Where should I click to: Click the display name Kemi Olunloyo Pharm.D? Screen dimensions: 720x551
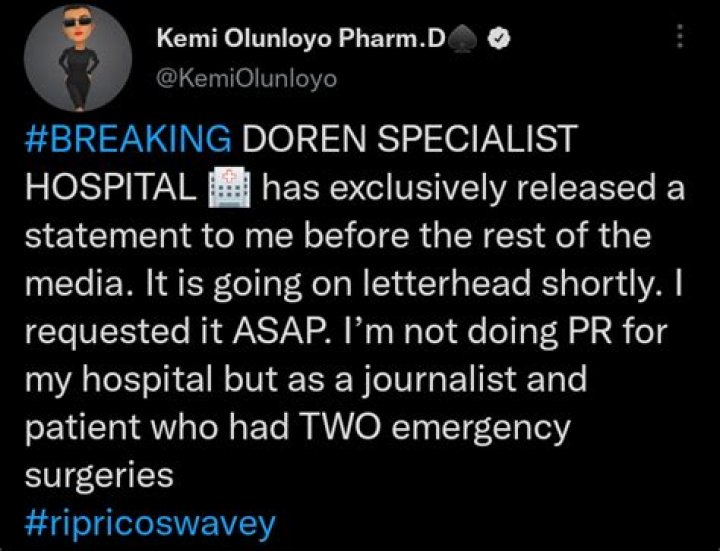coord(301,40)
